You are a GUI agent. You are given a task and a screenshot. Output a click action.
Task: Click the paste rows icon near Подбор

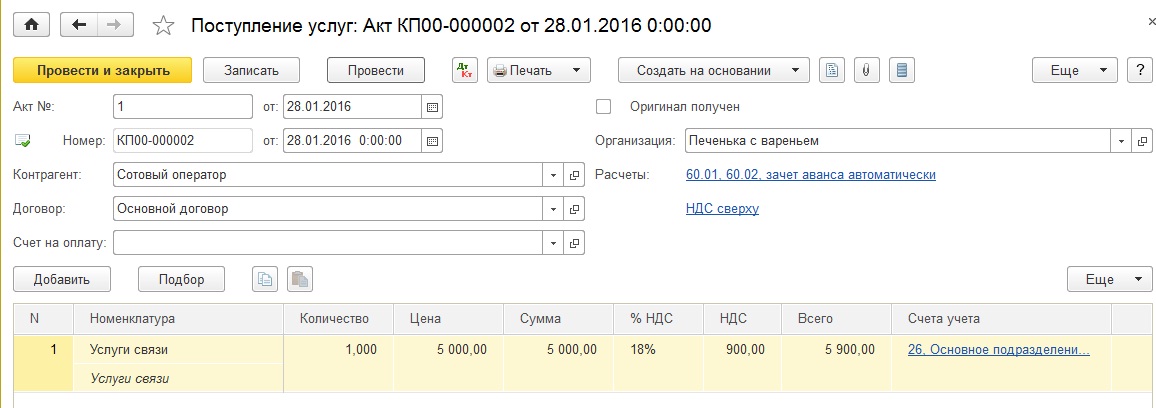(x=300, y=279)
